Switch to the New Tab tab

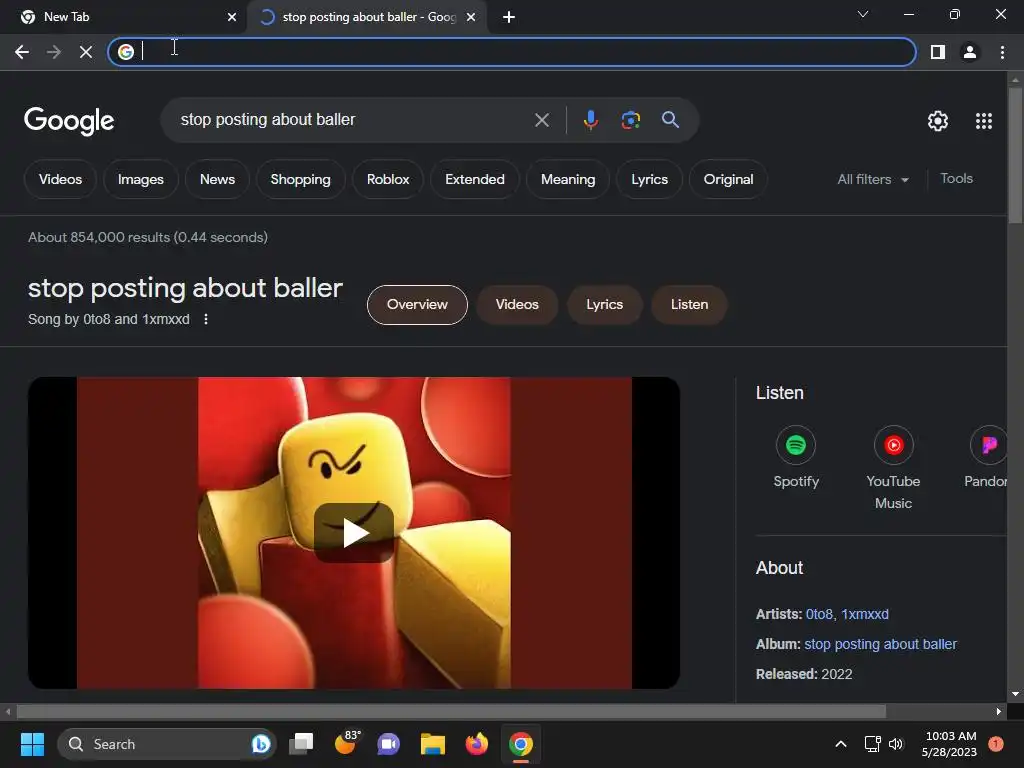pyautogui.click(x=124, y=17)
